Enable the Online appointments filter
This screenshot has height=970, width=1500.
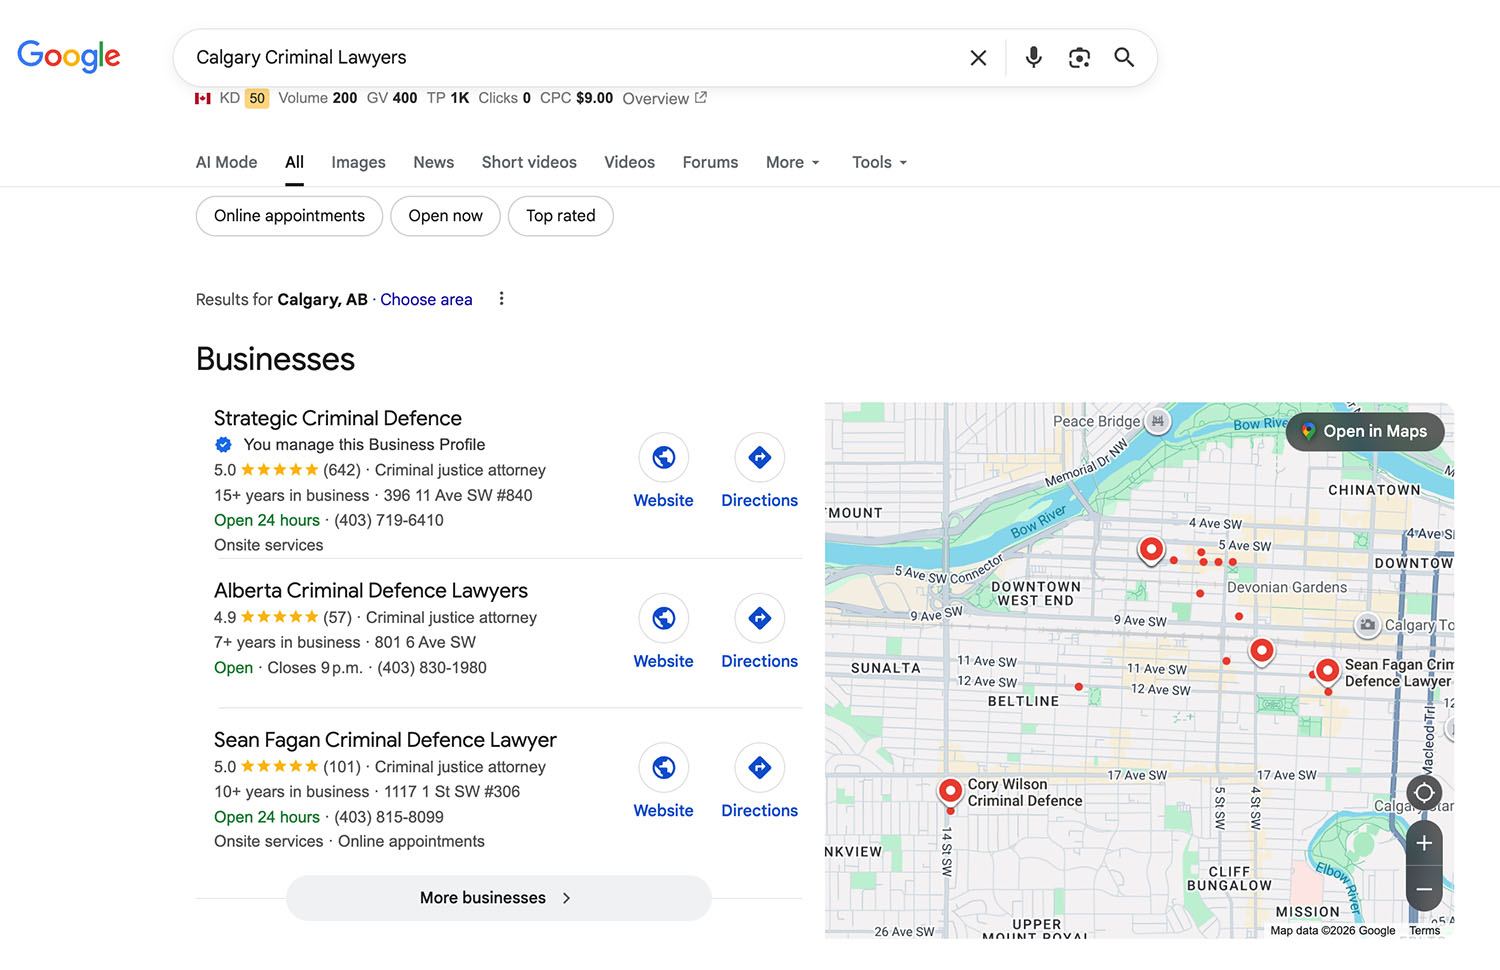[289, 215]
